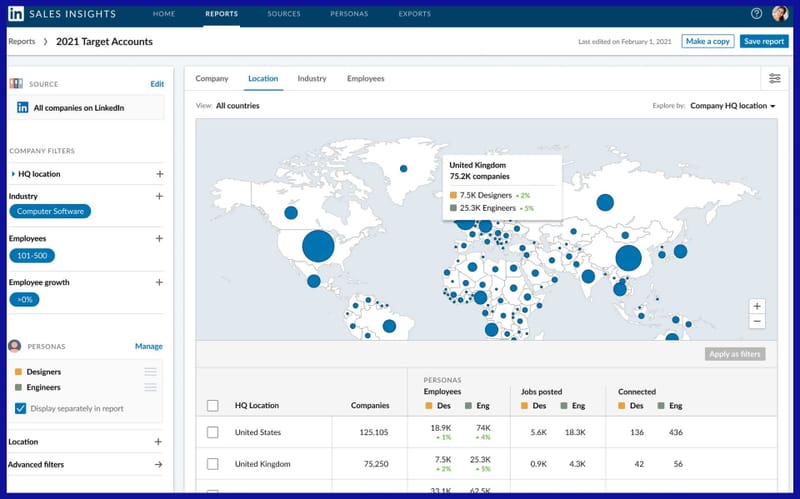Add an Employee growth filter plus icon

(159, 282)
